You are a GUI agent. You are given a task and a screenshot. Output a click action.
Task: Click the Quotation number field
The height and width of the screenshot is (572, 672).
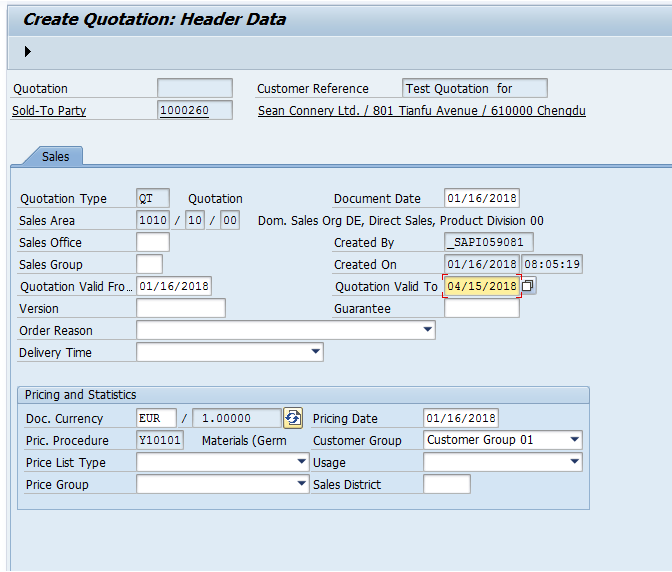(195, 88)
